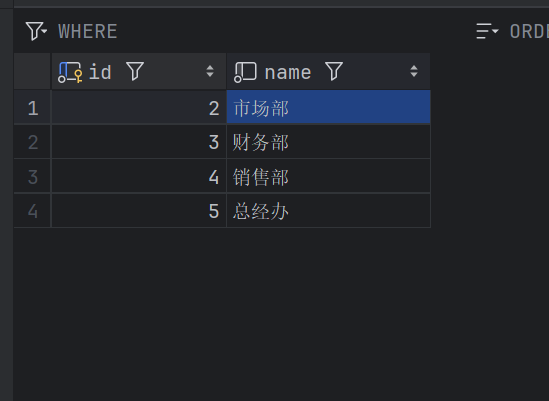Select the id cell containing 5
Image resolution: width=549 pixels, height=401 pixels.
(x=139, y=211)
